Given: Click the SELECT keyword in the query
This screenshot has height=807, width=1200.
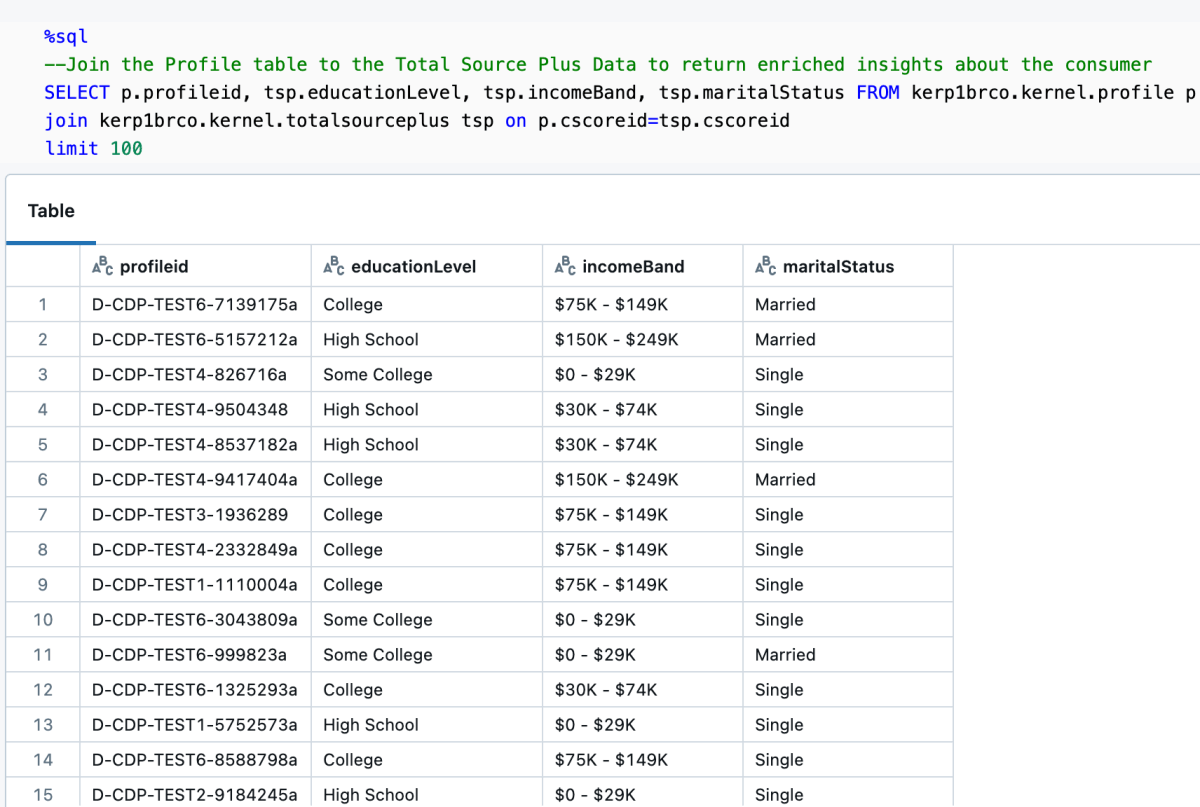Looking at the screenshot, I should 76,93.
